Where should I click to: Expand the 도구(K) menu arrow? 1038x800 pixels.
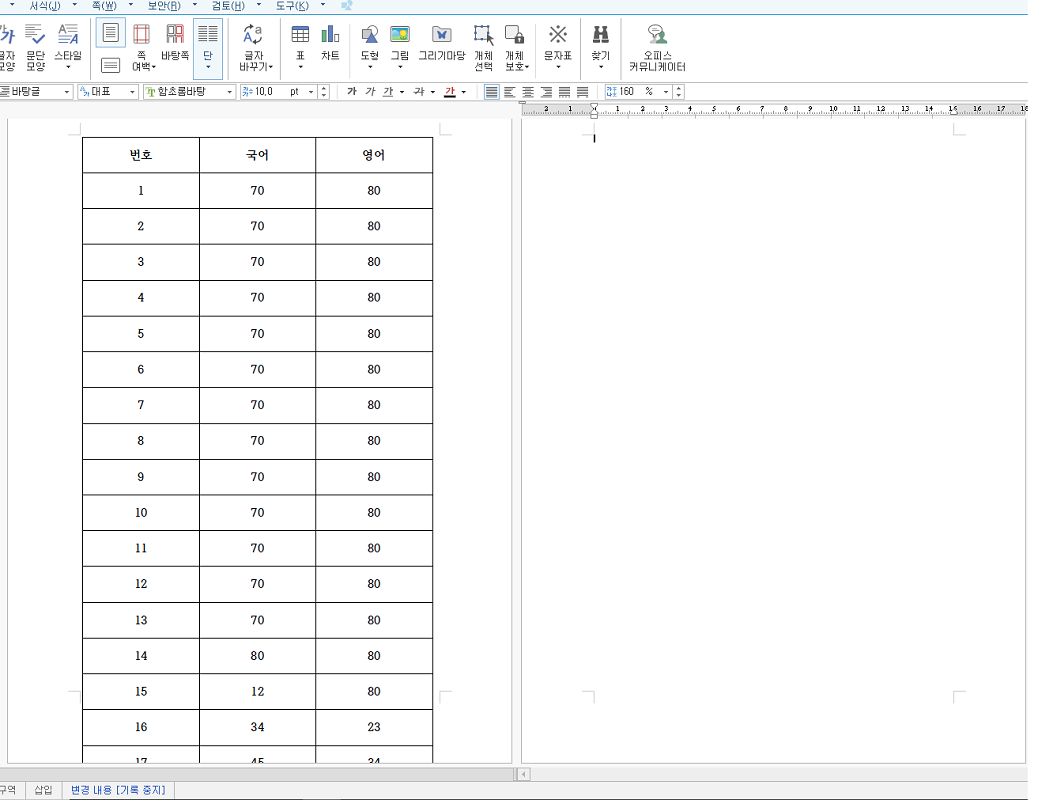click(322, 5)
